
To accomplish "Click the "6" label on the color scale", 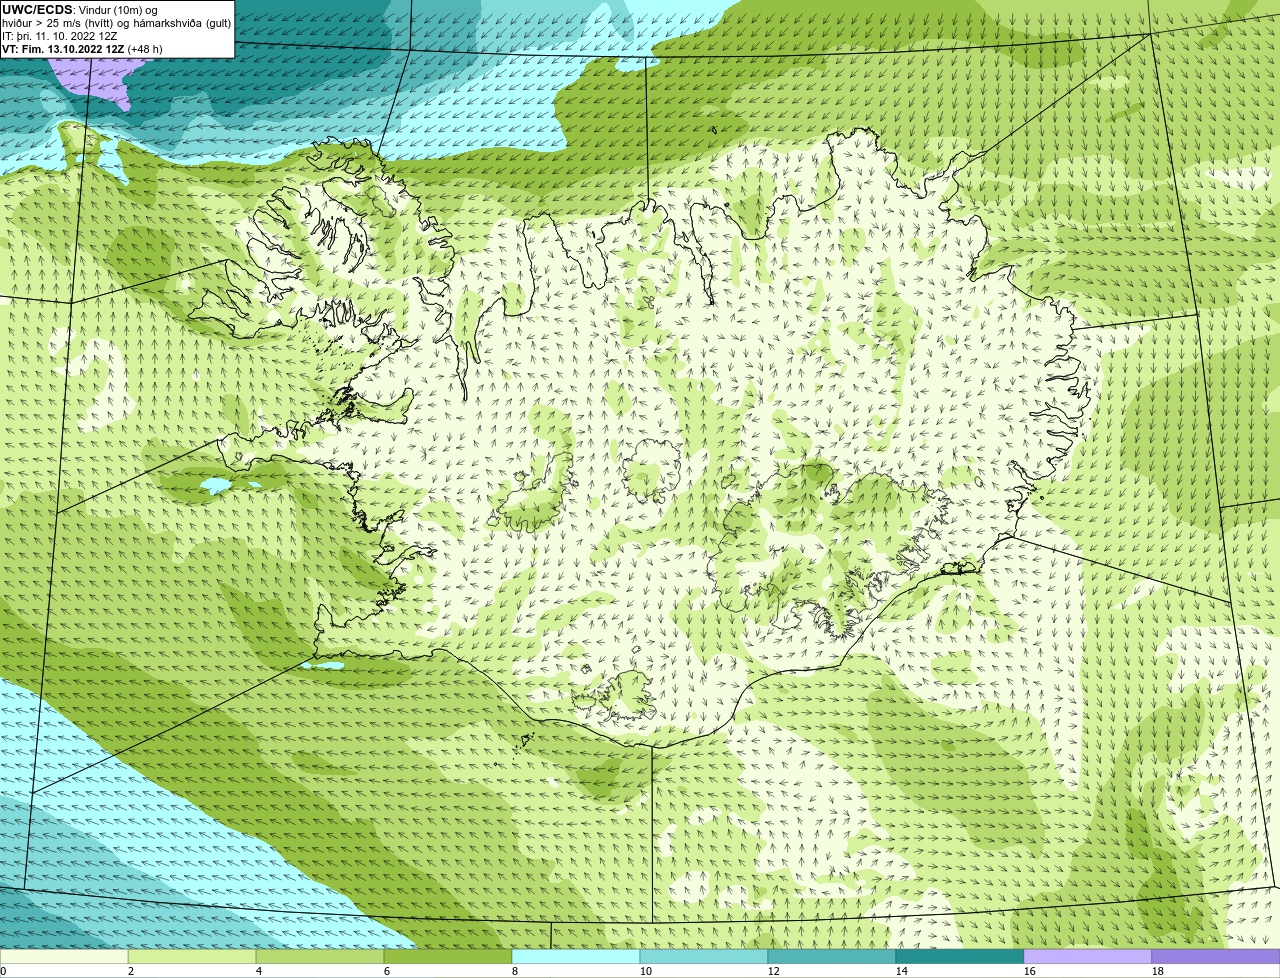I will 387,971.
